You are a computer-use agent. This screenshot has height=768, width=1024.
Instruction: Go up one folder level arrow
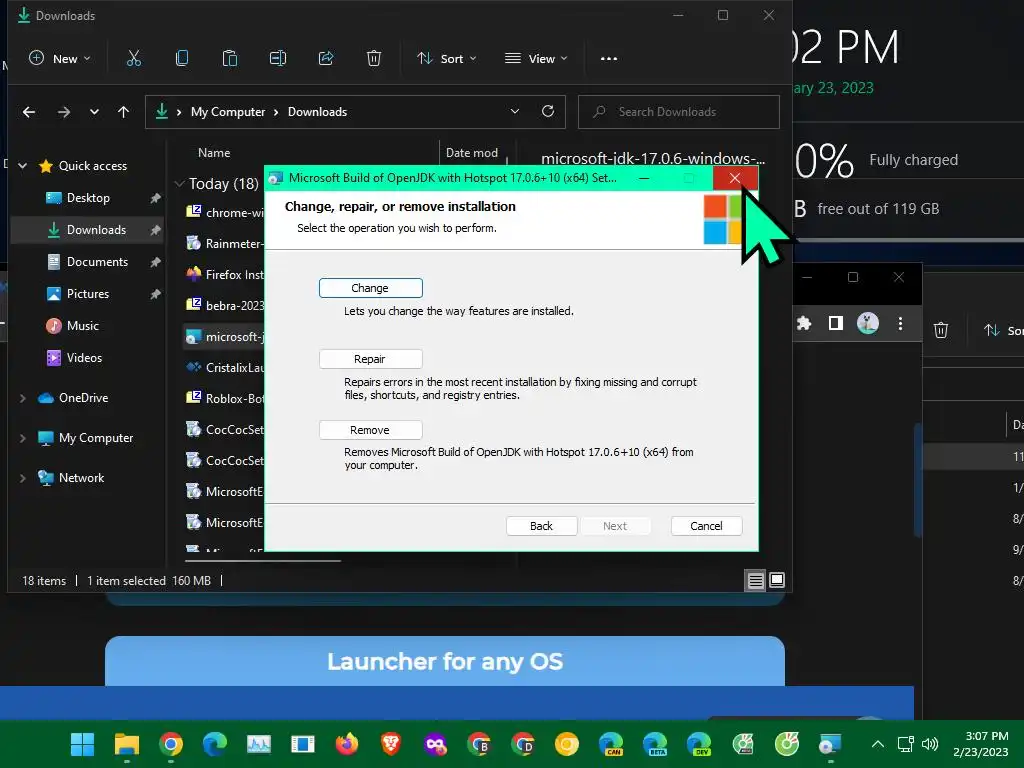pos(123,112)
